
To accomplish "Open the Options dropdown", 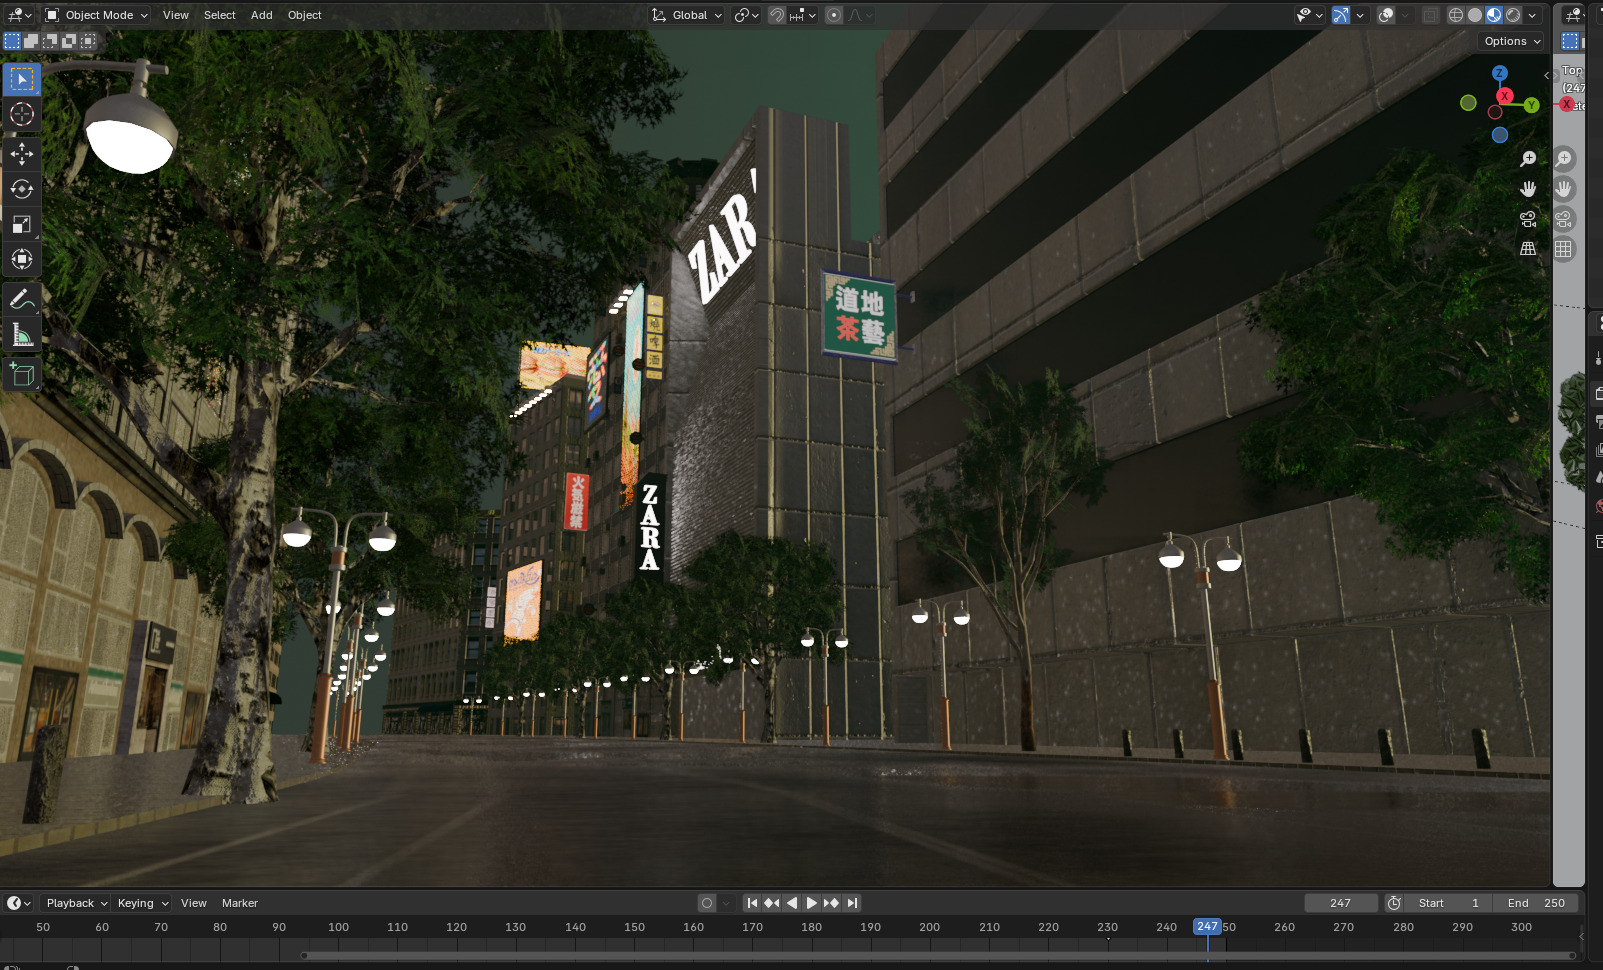I will [1512, 41].
